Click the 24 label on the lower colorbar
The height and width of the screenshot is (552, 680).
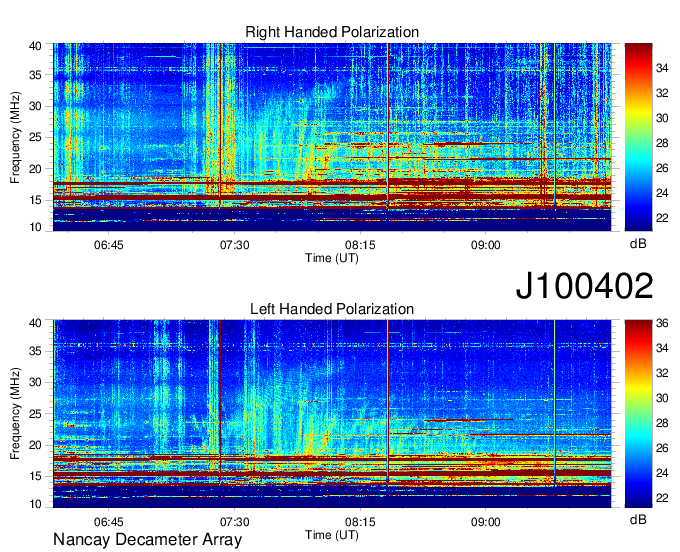(x=662, y=473)
